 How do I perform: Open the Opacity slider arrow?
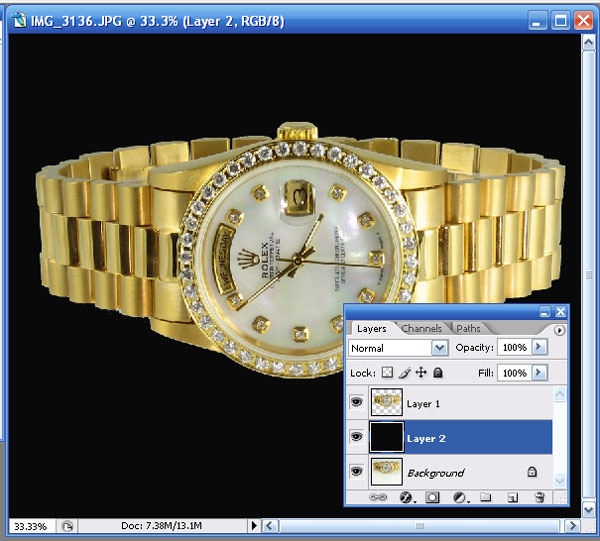click(x=539, y=347)
